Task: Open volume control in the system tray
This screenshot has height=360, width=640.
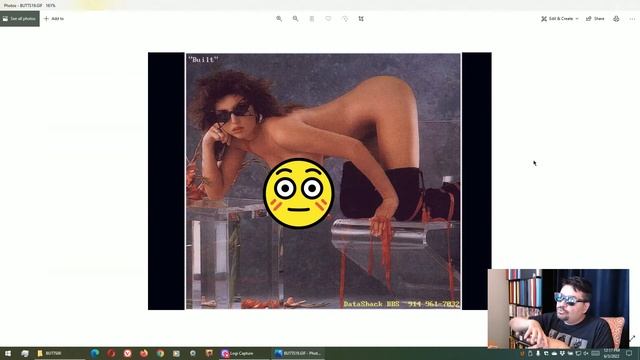Action: pos(586,353)
